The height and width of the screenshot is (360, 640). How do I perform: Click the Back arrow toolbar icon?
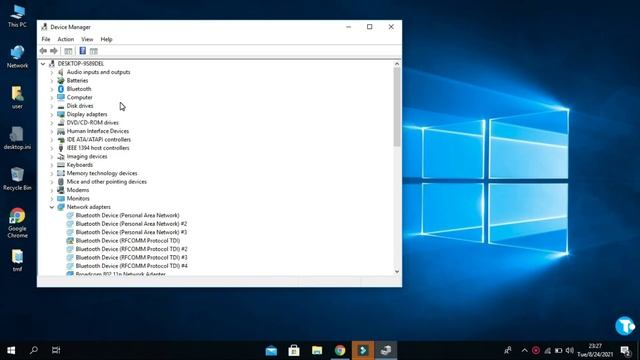43,51
